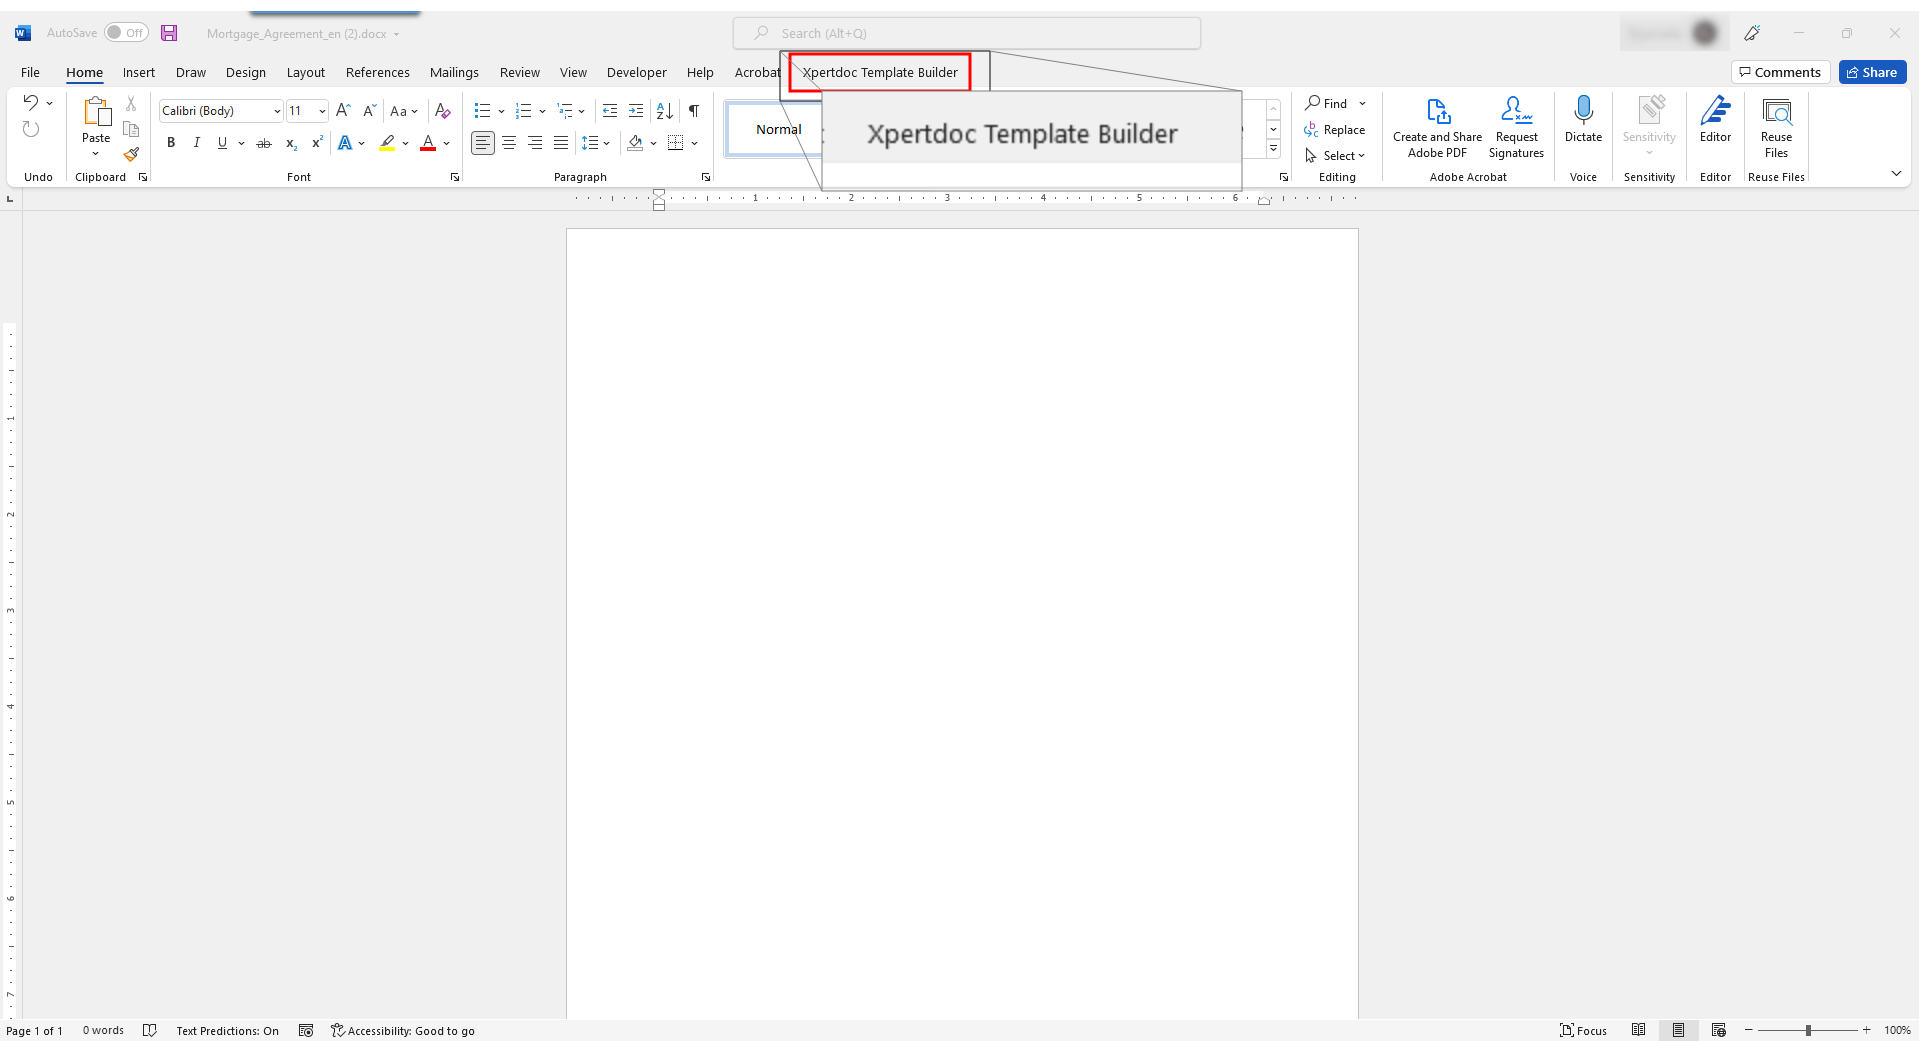This screenshot has width=1919, height=1041.
Task: Toggle Underline formatting
Action: (x=222, y=143)
